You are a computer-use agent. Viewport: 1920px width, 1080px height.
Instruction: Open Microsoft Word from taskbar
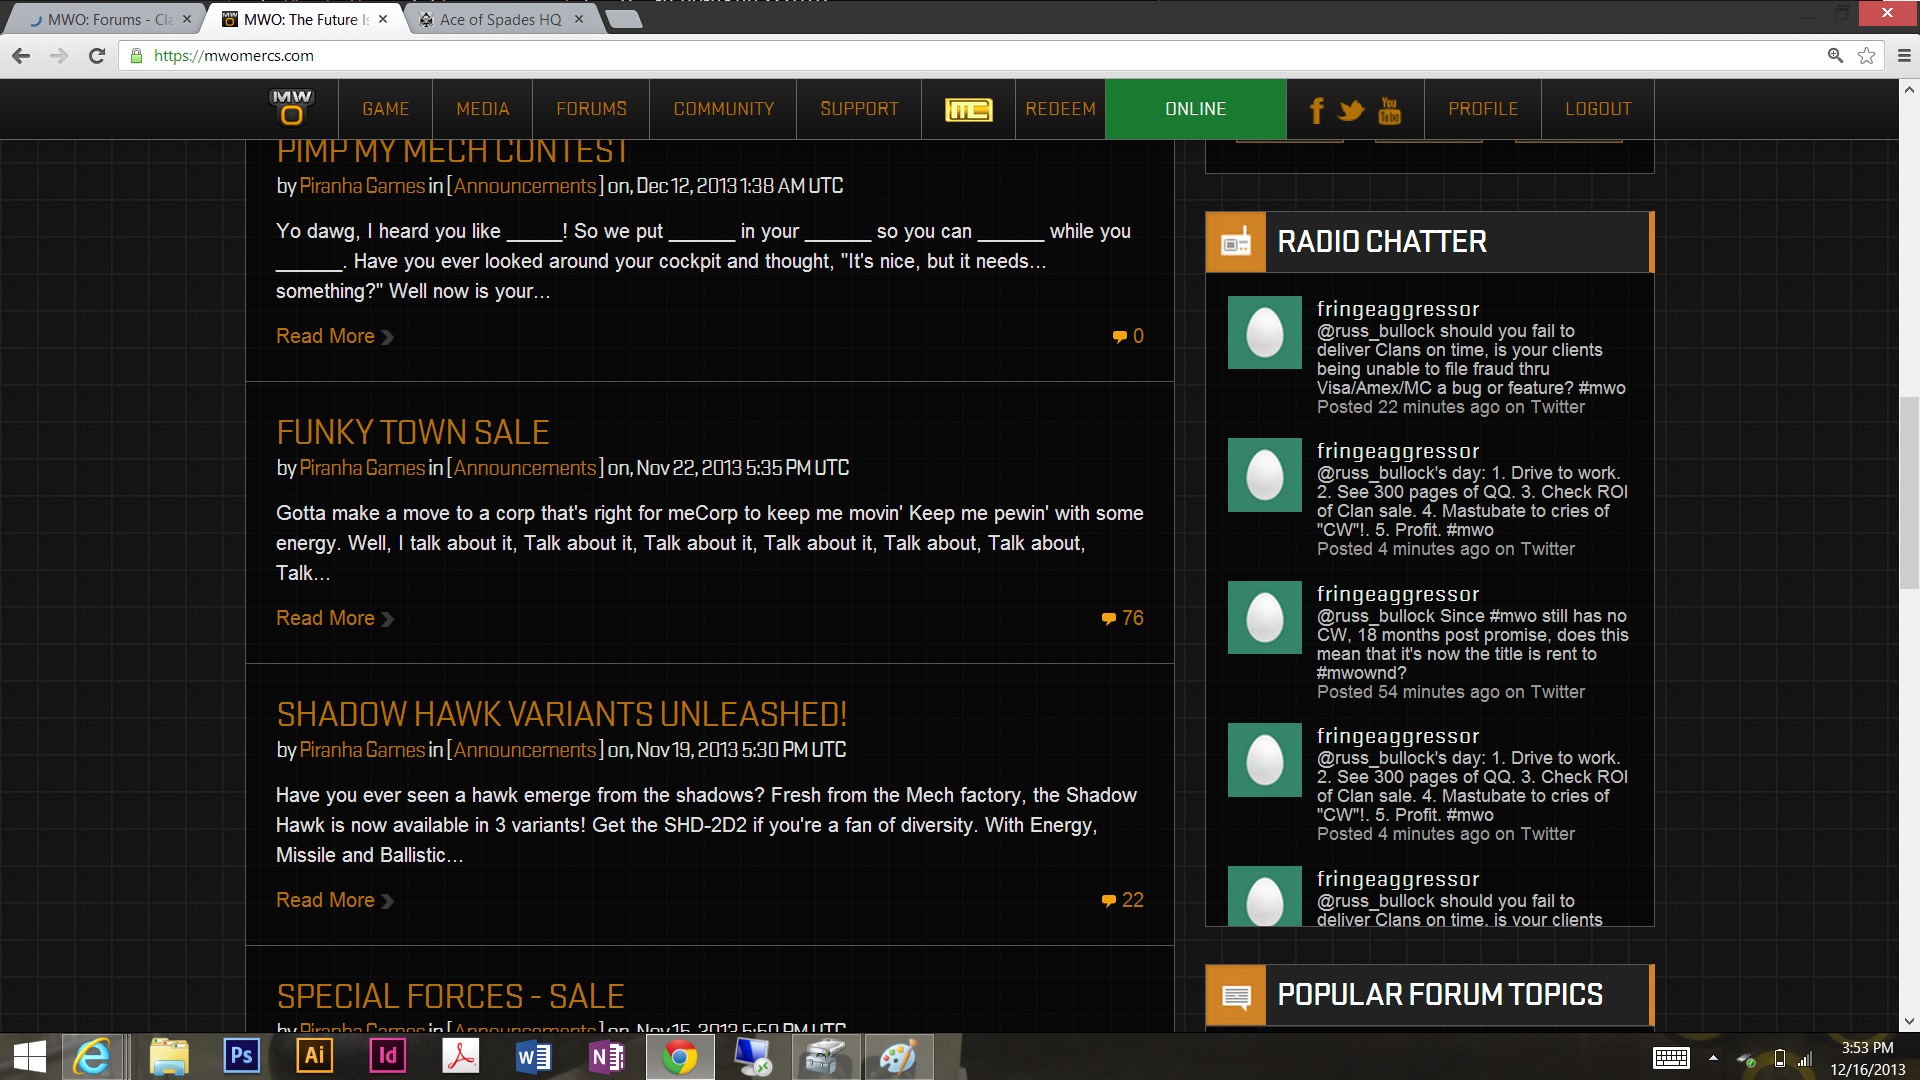(534, 1057)
